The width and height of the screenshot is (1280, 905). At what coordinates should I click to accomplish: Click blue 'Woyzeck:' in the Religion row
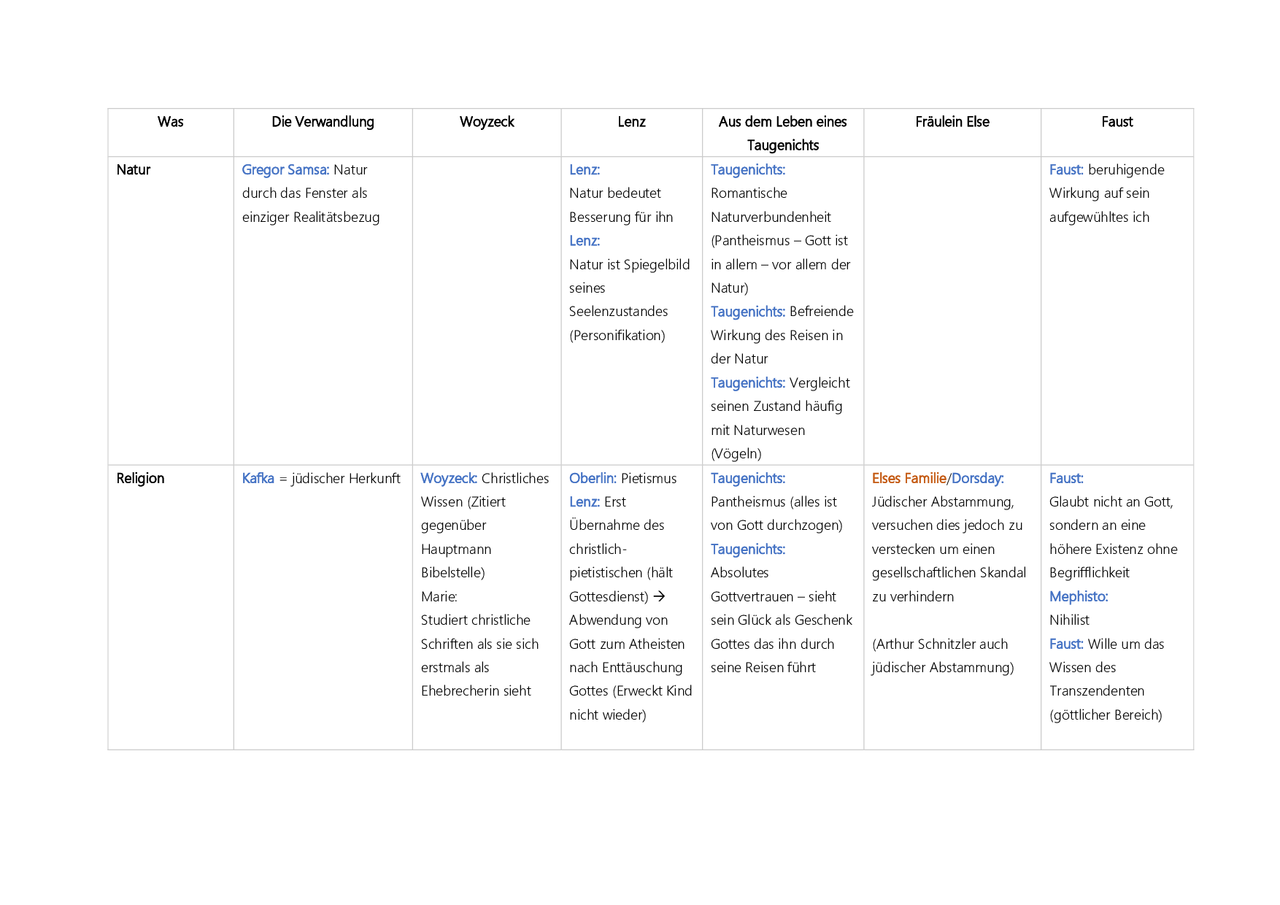pos(449,478)
